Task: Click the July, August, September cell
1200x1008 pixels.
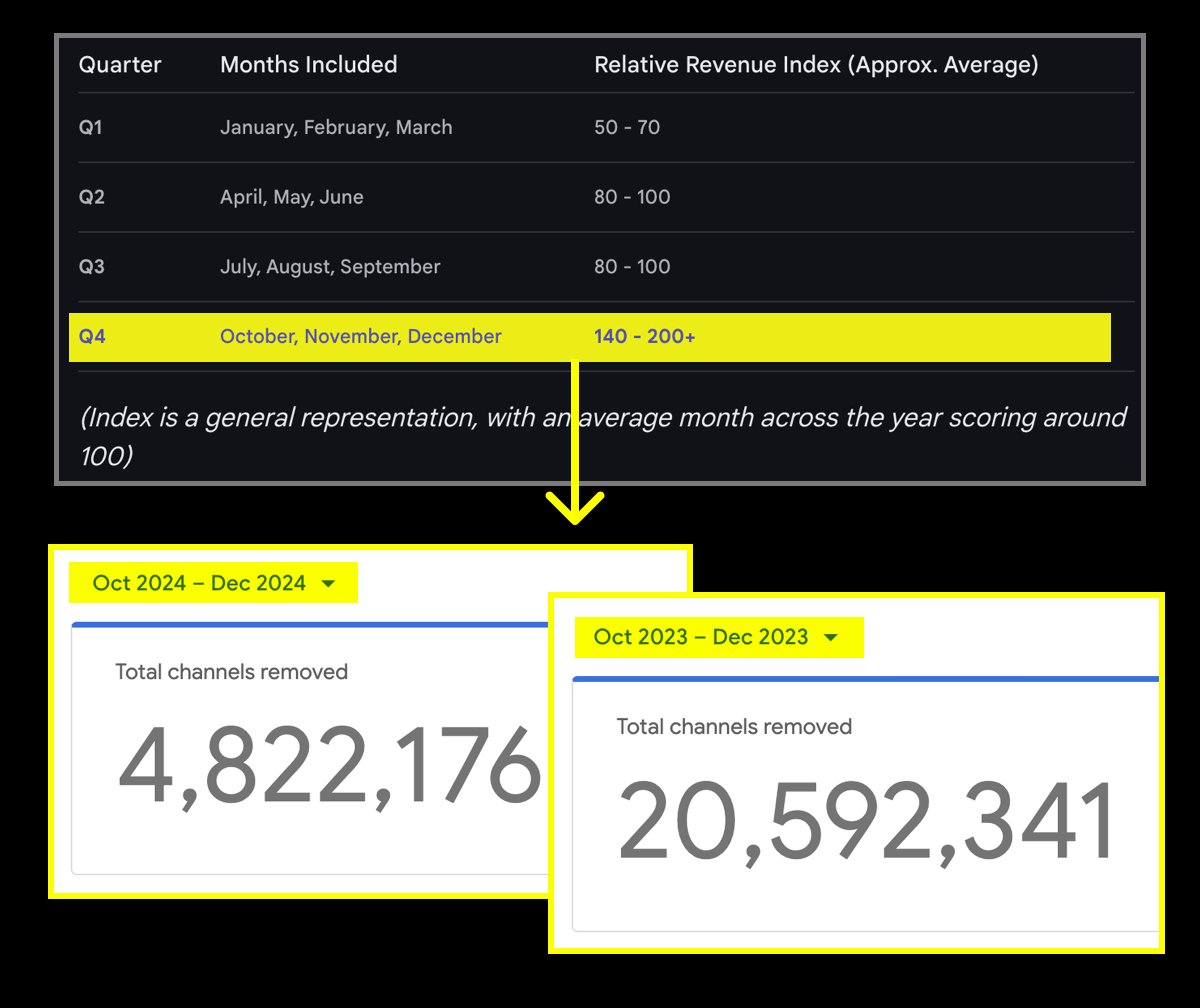Action: click(330, 267)
